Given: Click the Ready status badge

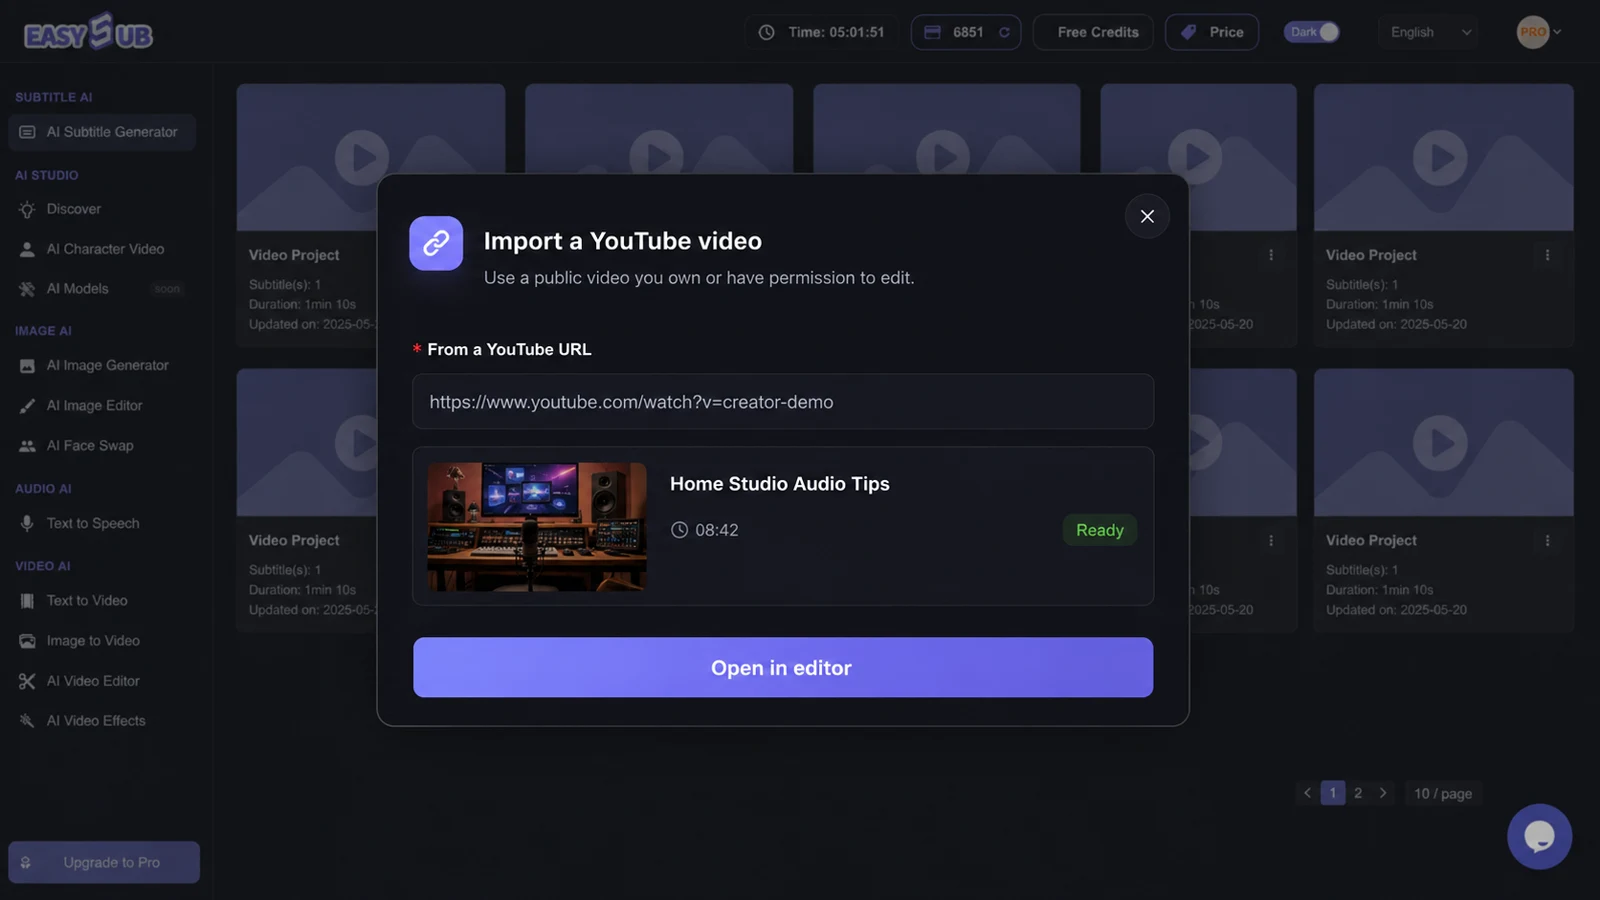Looking at the screenshot, I should 1100,530.
